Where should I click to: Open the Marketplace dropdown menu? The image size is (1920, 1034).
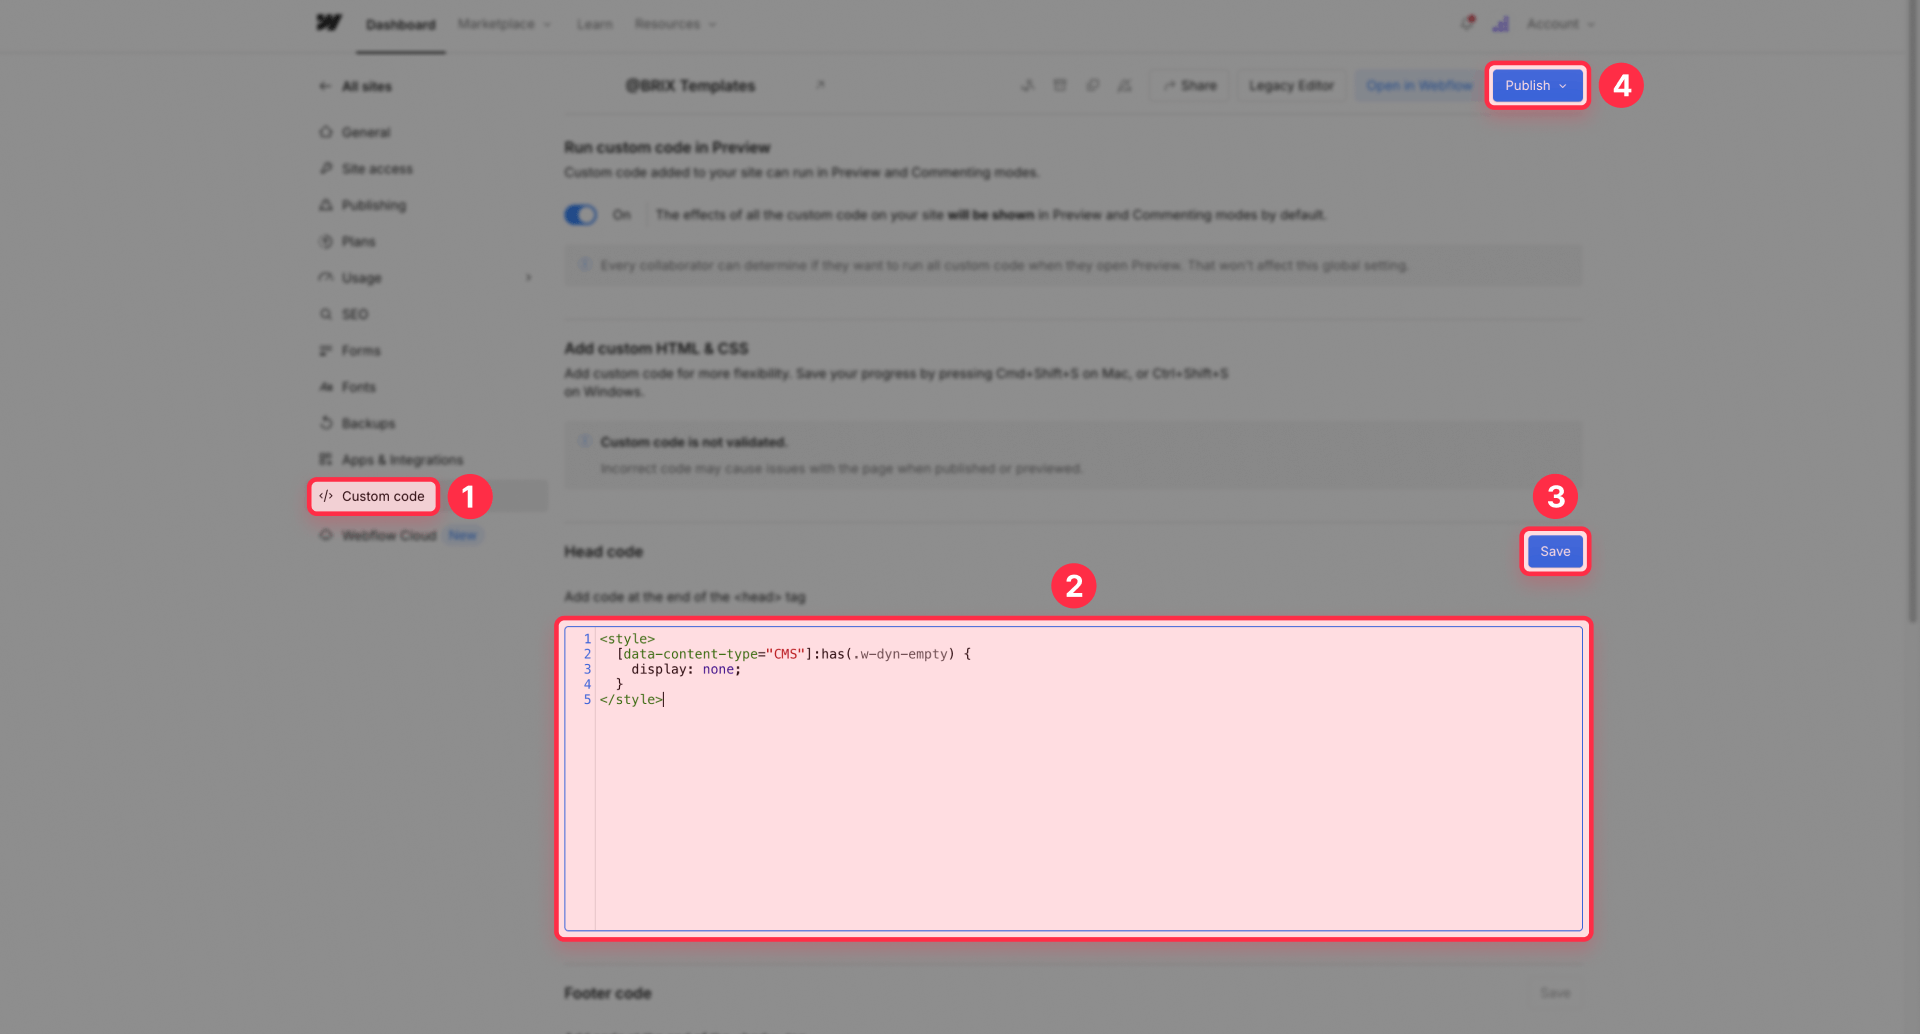point(504,24)
